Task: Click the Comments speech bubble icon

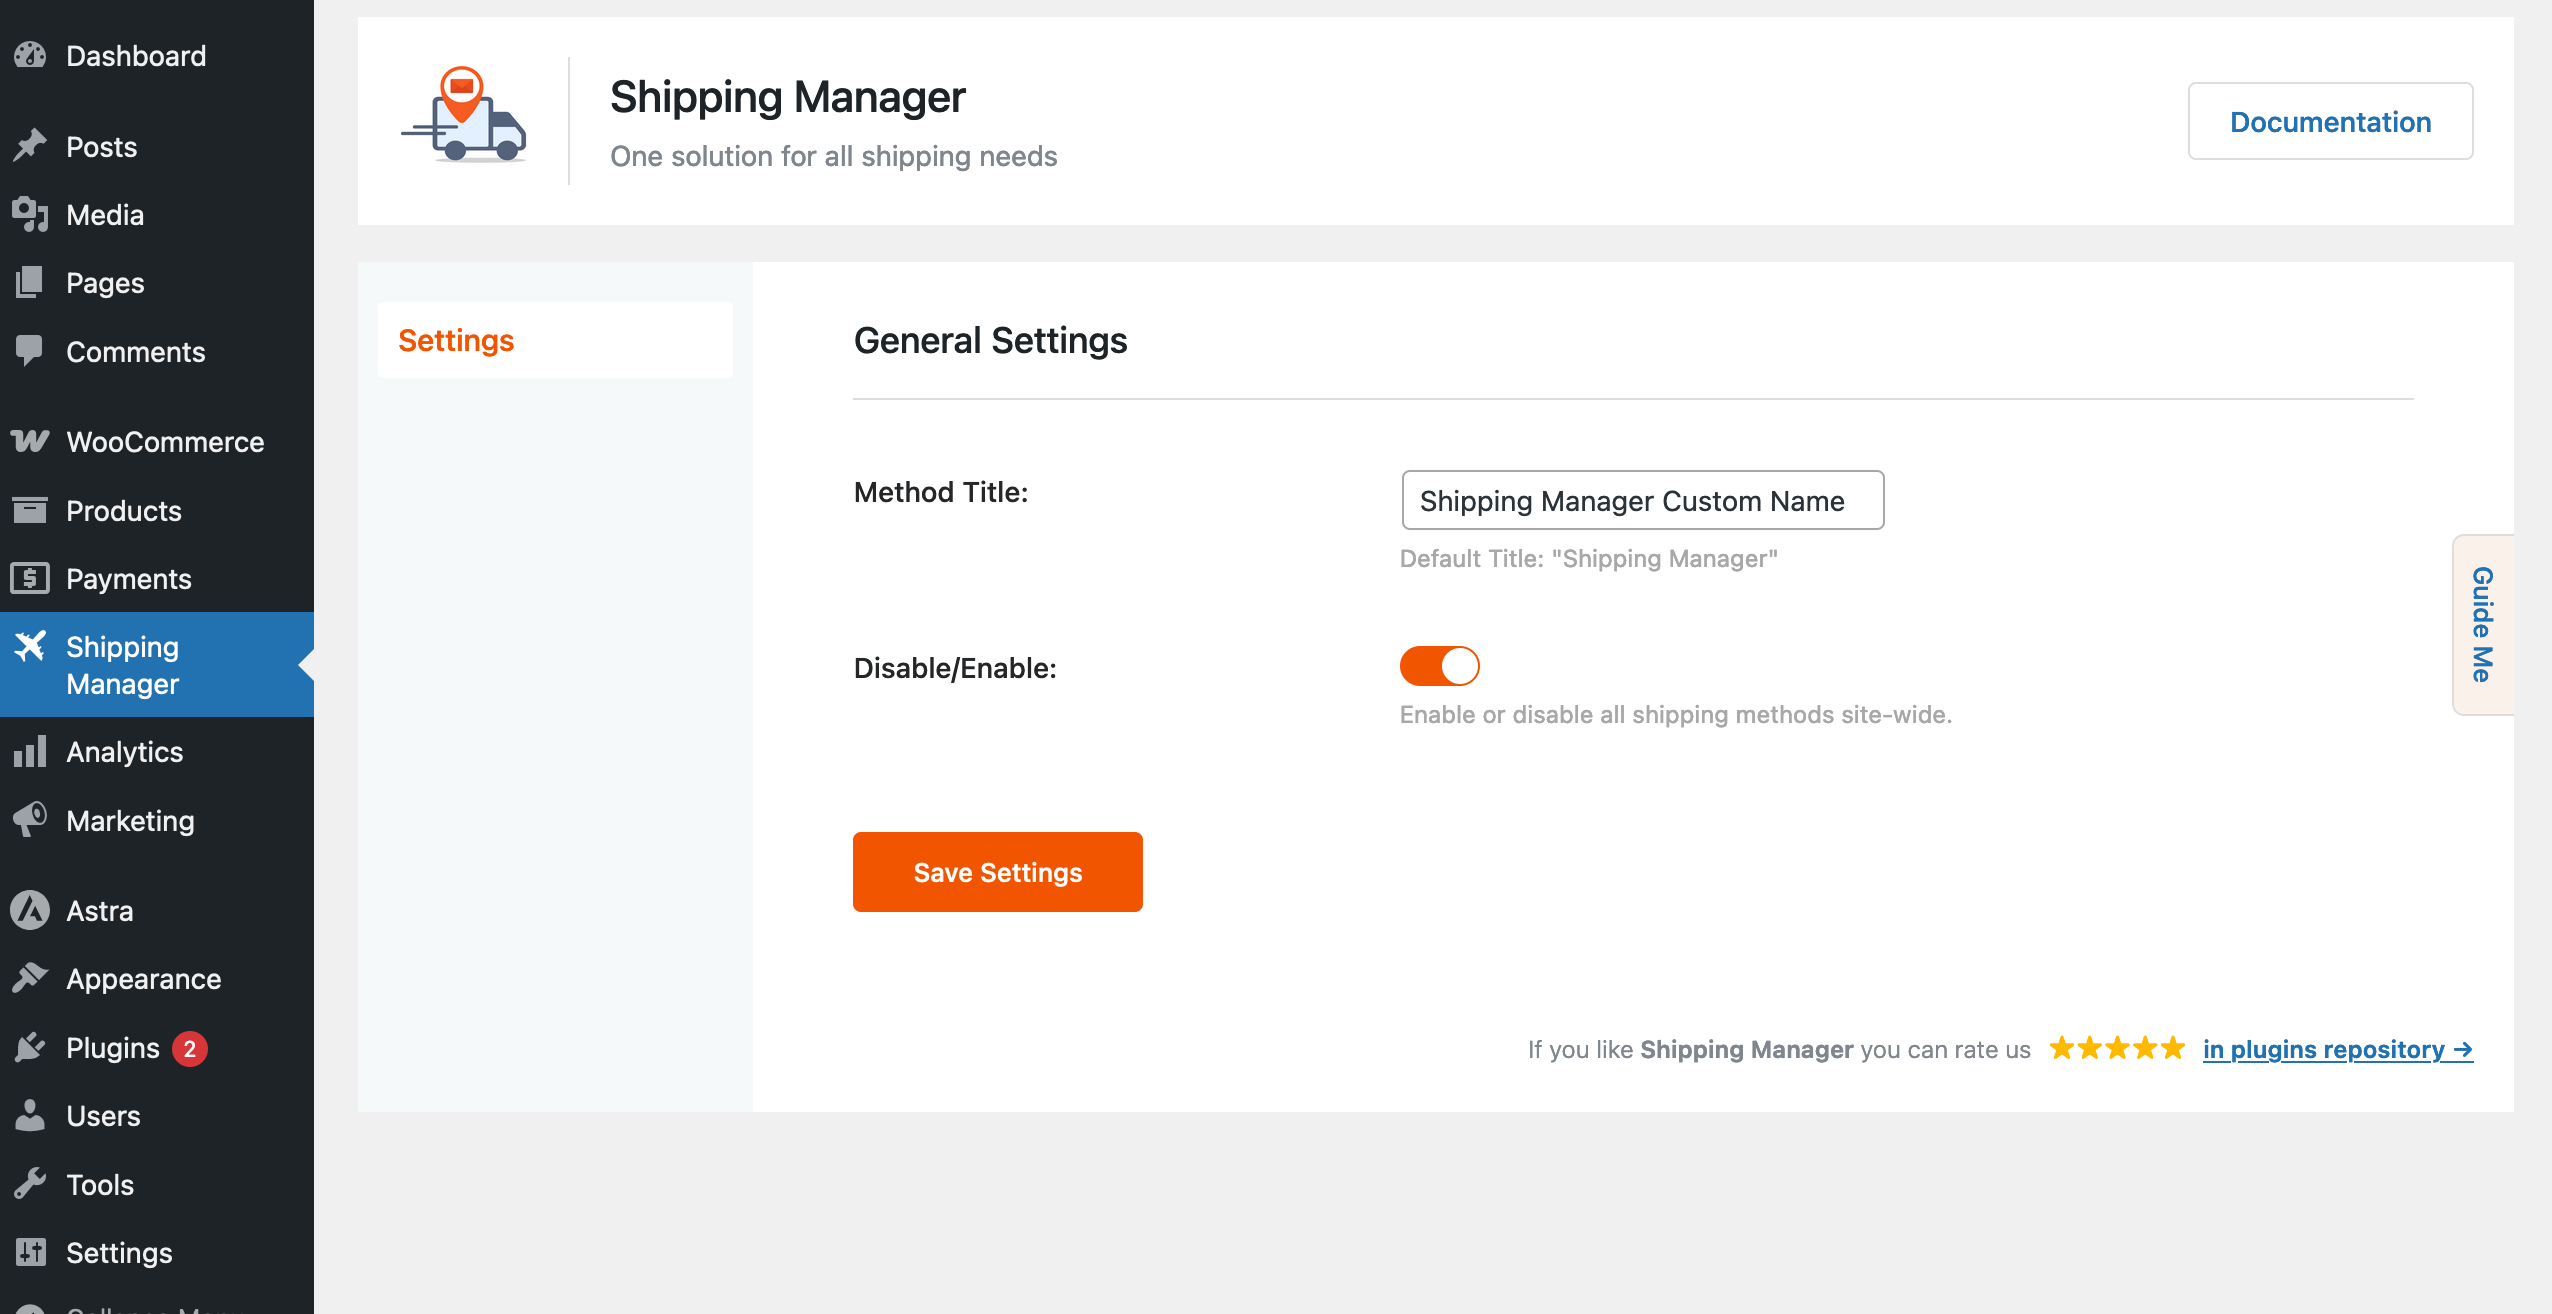Action: point(30,350)
